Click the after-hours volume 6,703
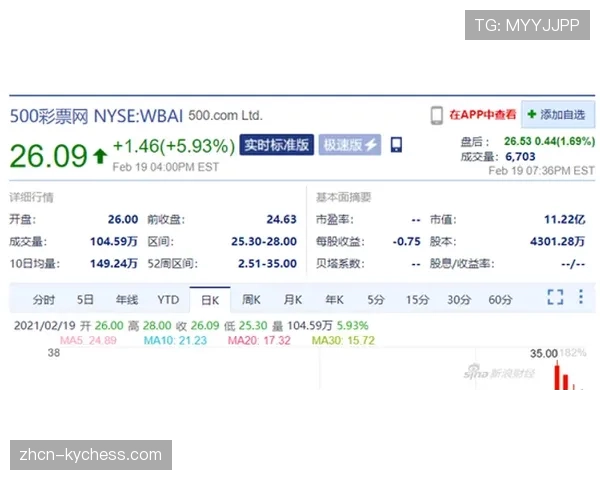 pyautogui.click(x=520, y=157)
